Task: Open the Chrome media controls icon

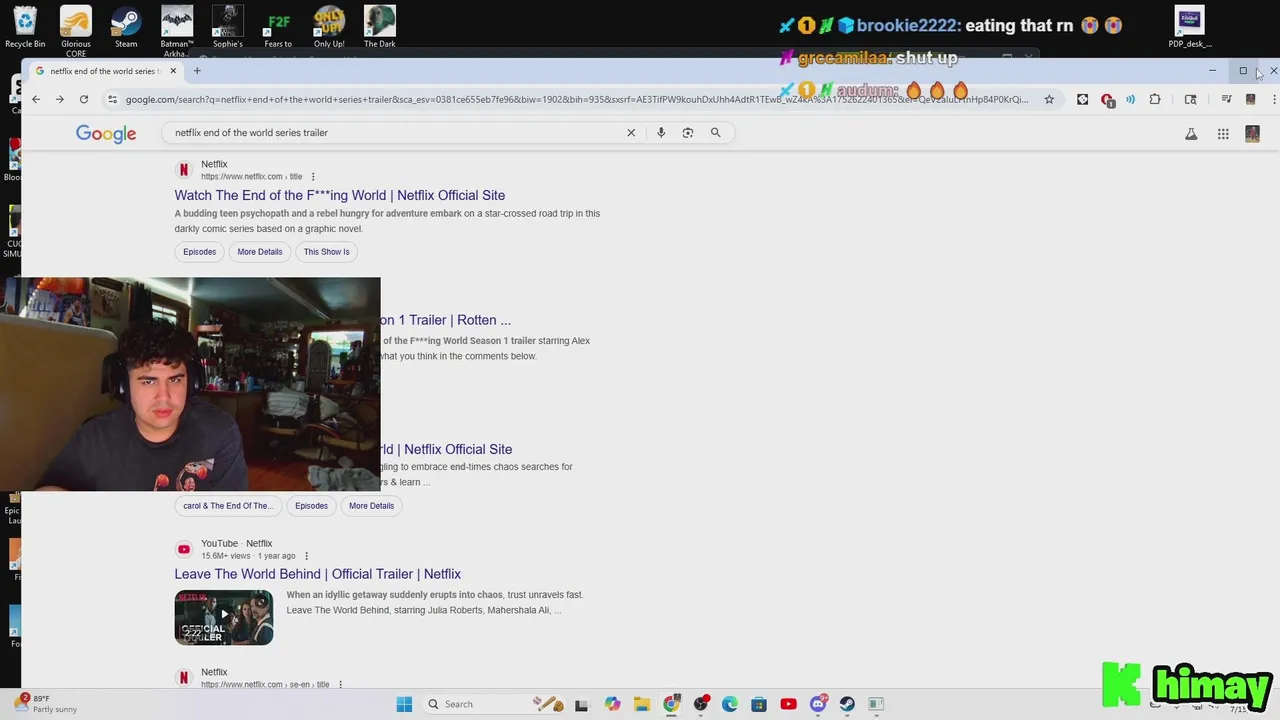Action: pos(1226,99)
